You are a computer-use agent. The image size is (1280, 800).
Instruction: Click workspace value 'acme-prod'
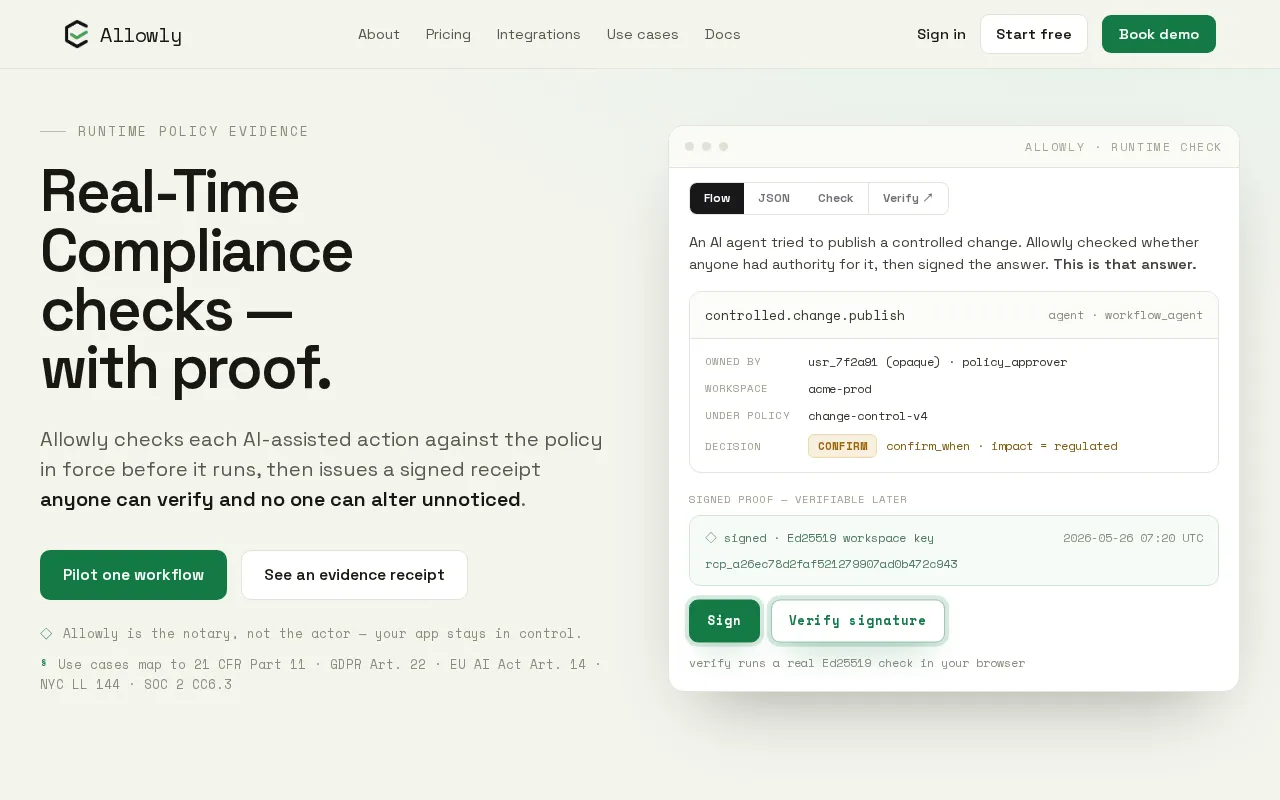[x=840, y=389]
